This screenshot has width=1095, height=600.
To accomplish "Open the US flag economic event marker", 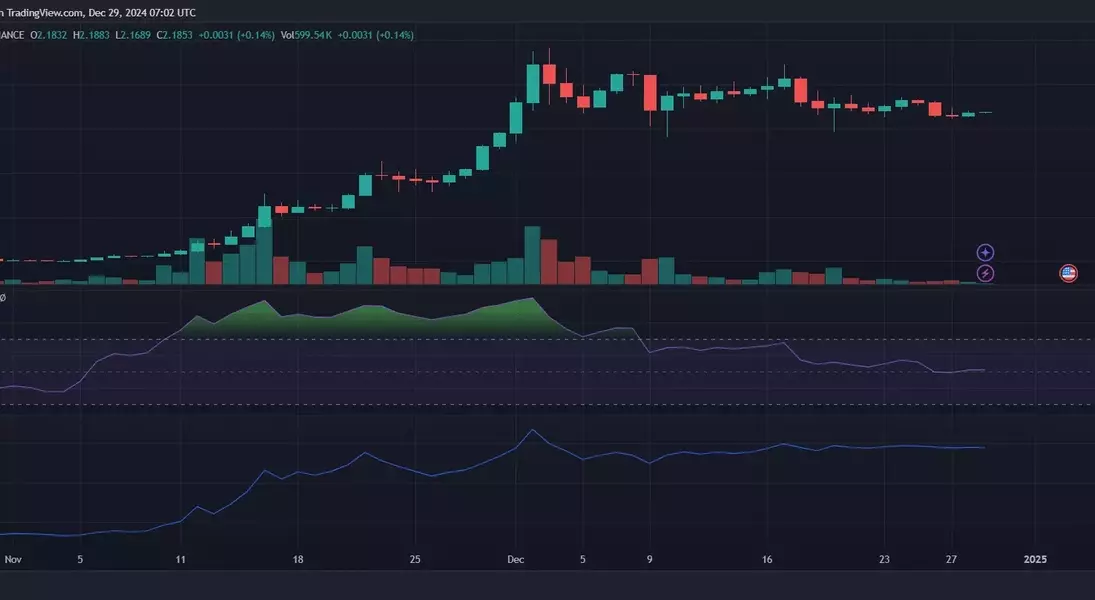I will [1068, 273].
